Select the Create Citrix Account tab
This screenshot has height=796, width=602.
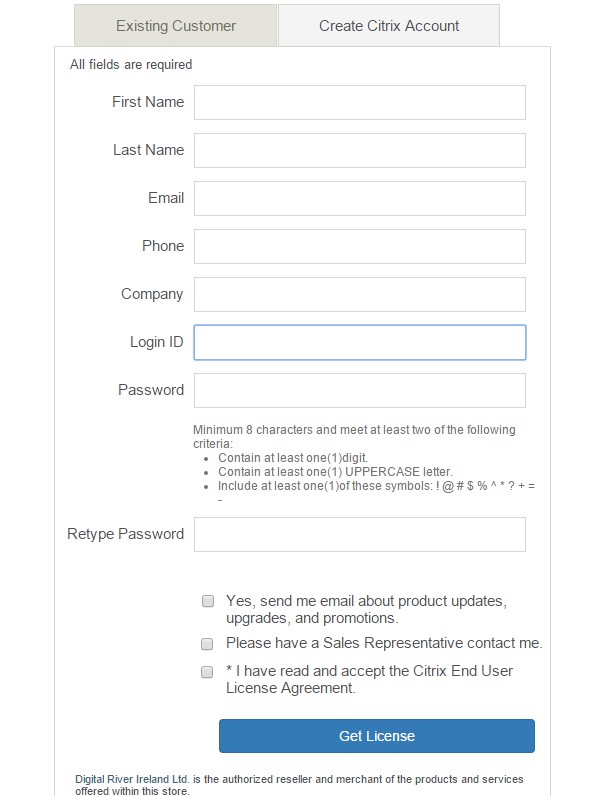(x=389, y=26)
